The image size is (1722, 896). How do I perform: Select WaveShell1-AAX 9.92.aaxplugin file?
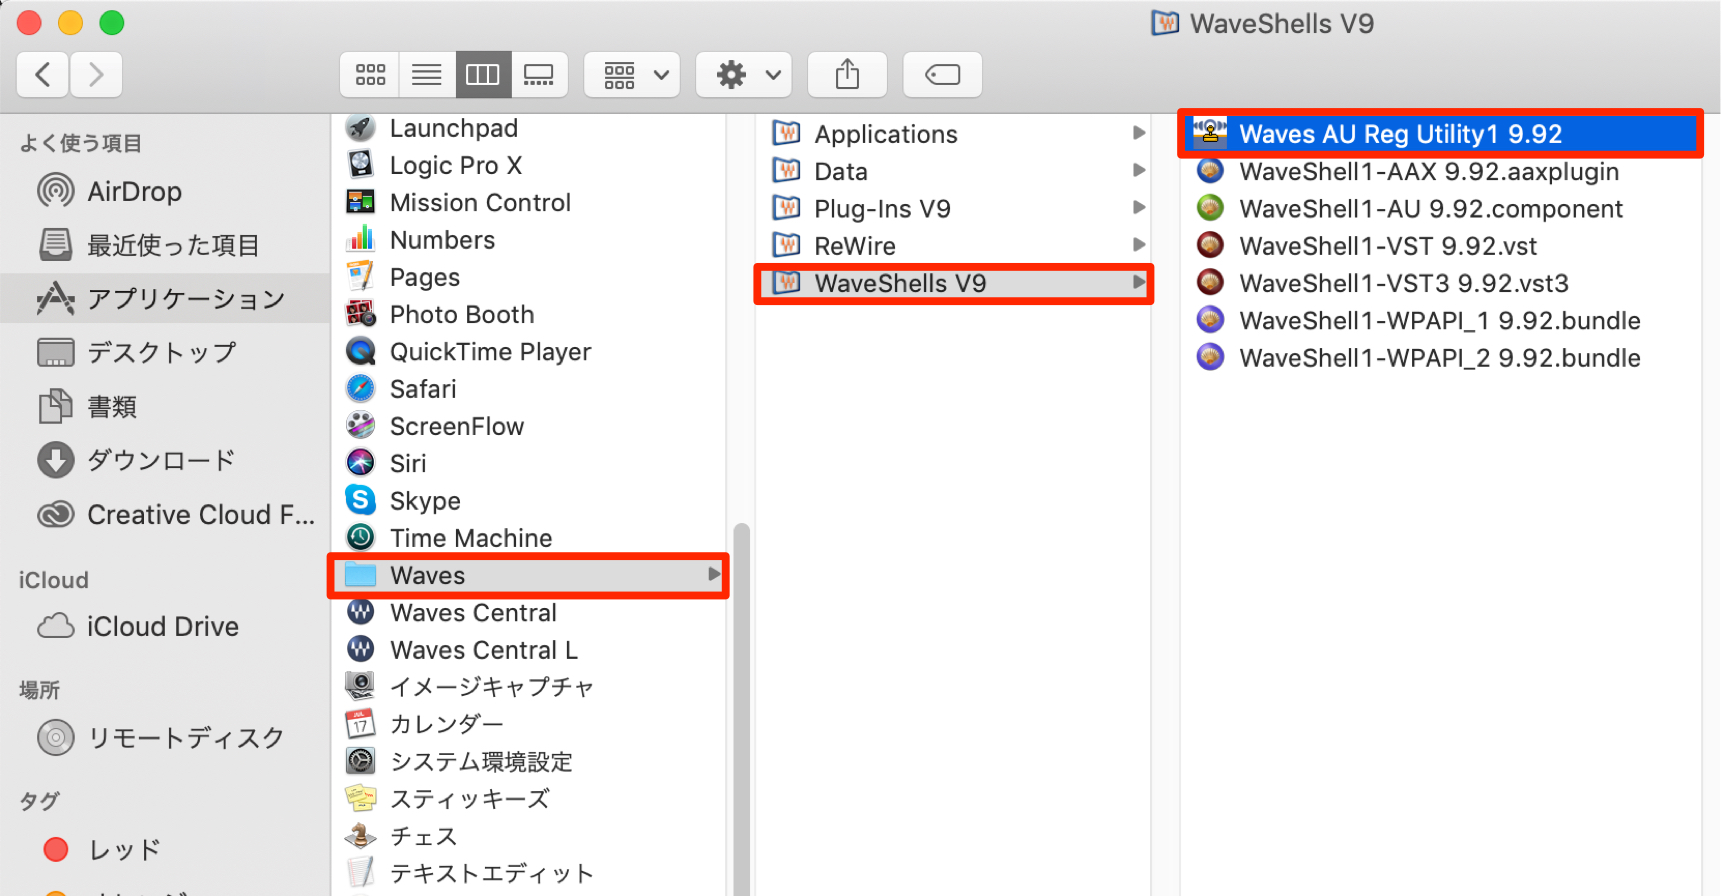(1440, 171)
